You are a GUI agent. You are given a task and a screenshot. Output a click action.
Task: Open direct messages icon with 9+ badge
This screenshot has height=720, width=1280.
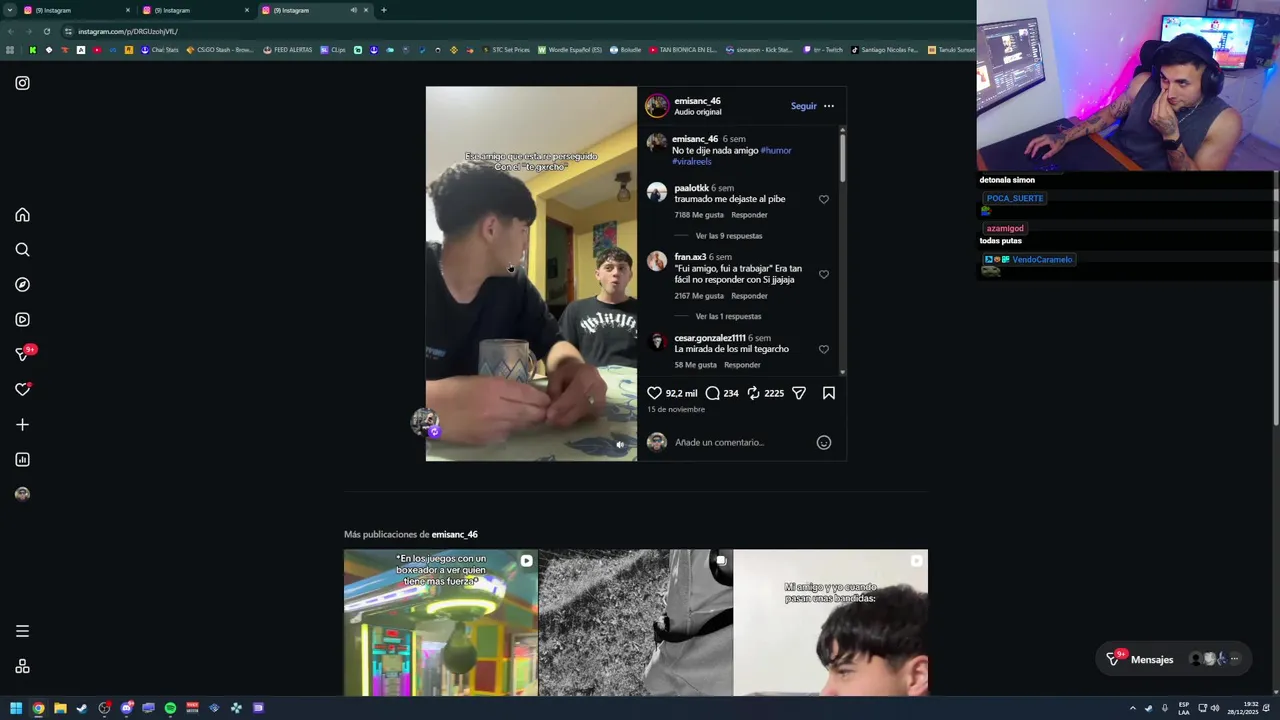tap(23, 354)
